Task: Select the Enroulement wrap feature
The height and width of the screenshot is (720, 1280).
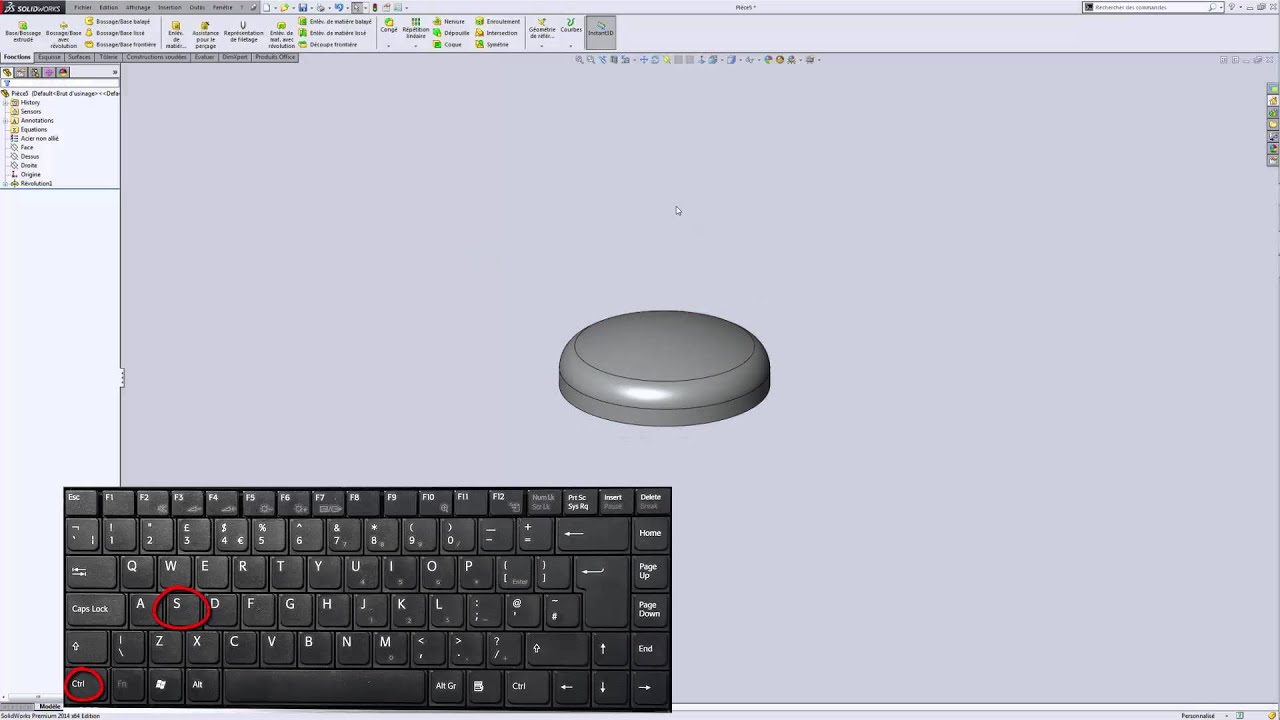Action: pyautogui.click(x=498, y=21)
